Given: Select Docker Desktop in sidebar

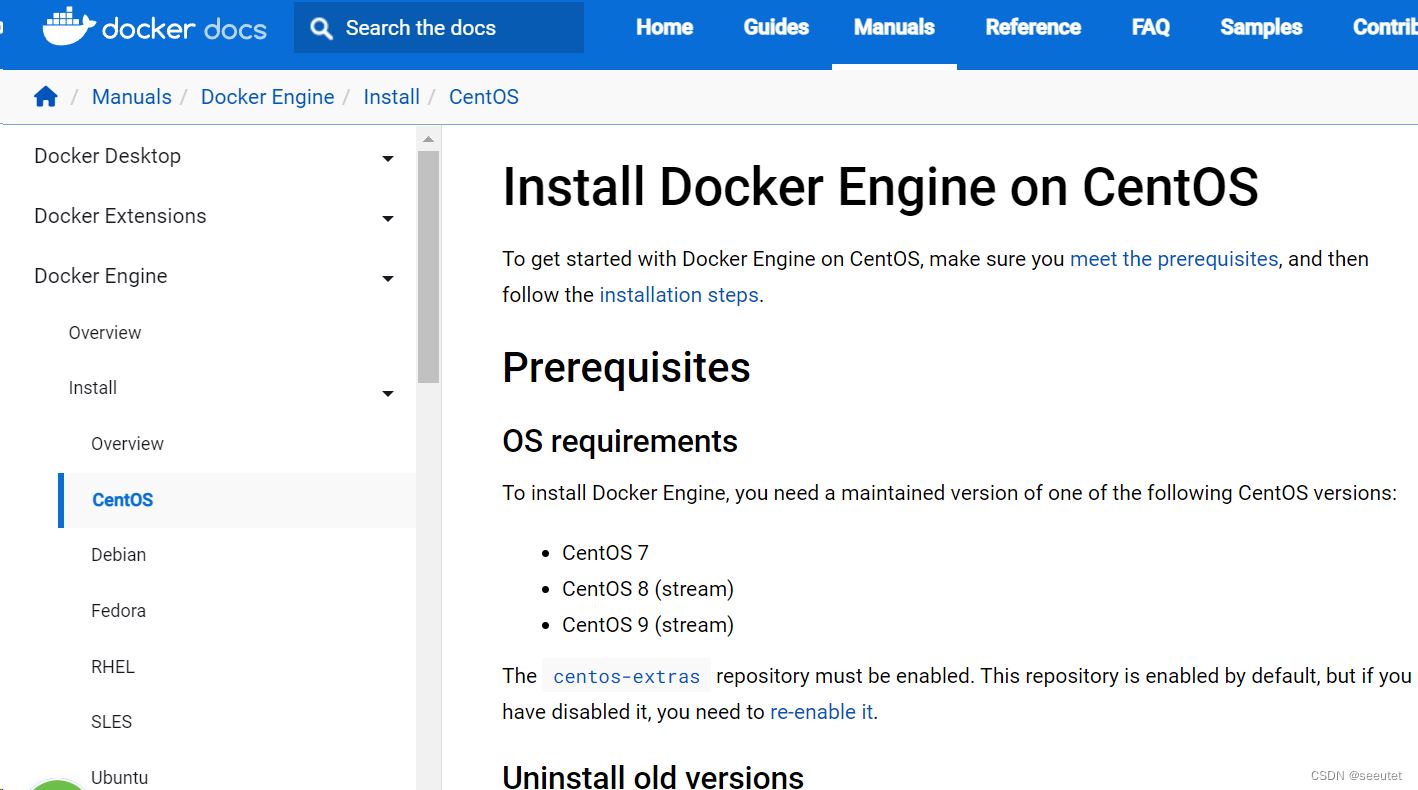Looking at the screenshot, I should [x=107, y=156].
